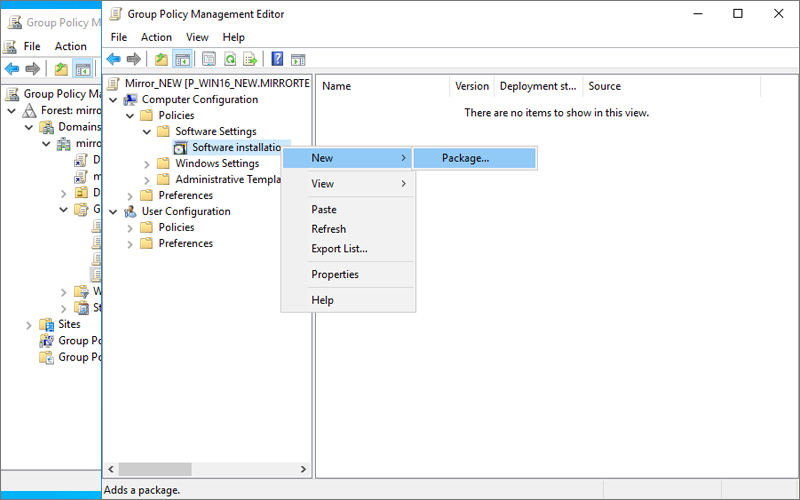Image resolution: width=800 pixels, height=500 pixels.
Task: Expand the Administrative Templates node
Action: click(x=146, y=180)
